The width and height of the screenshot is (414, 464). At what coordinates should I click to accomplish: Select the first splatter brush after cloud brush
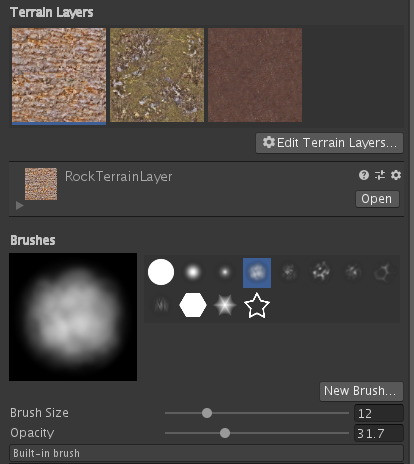(x=289, y=272)
